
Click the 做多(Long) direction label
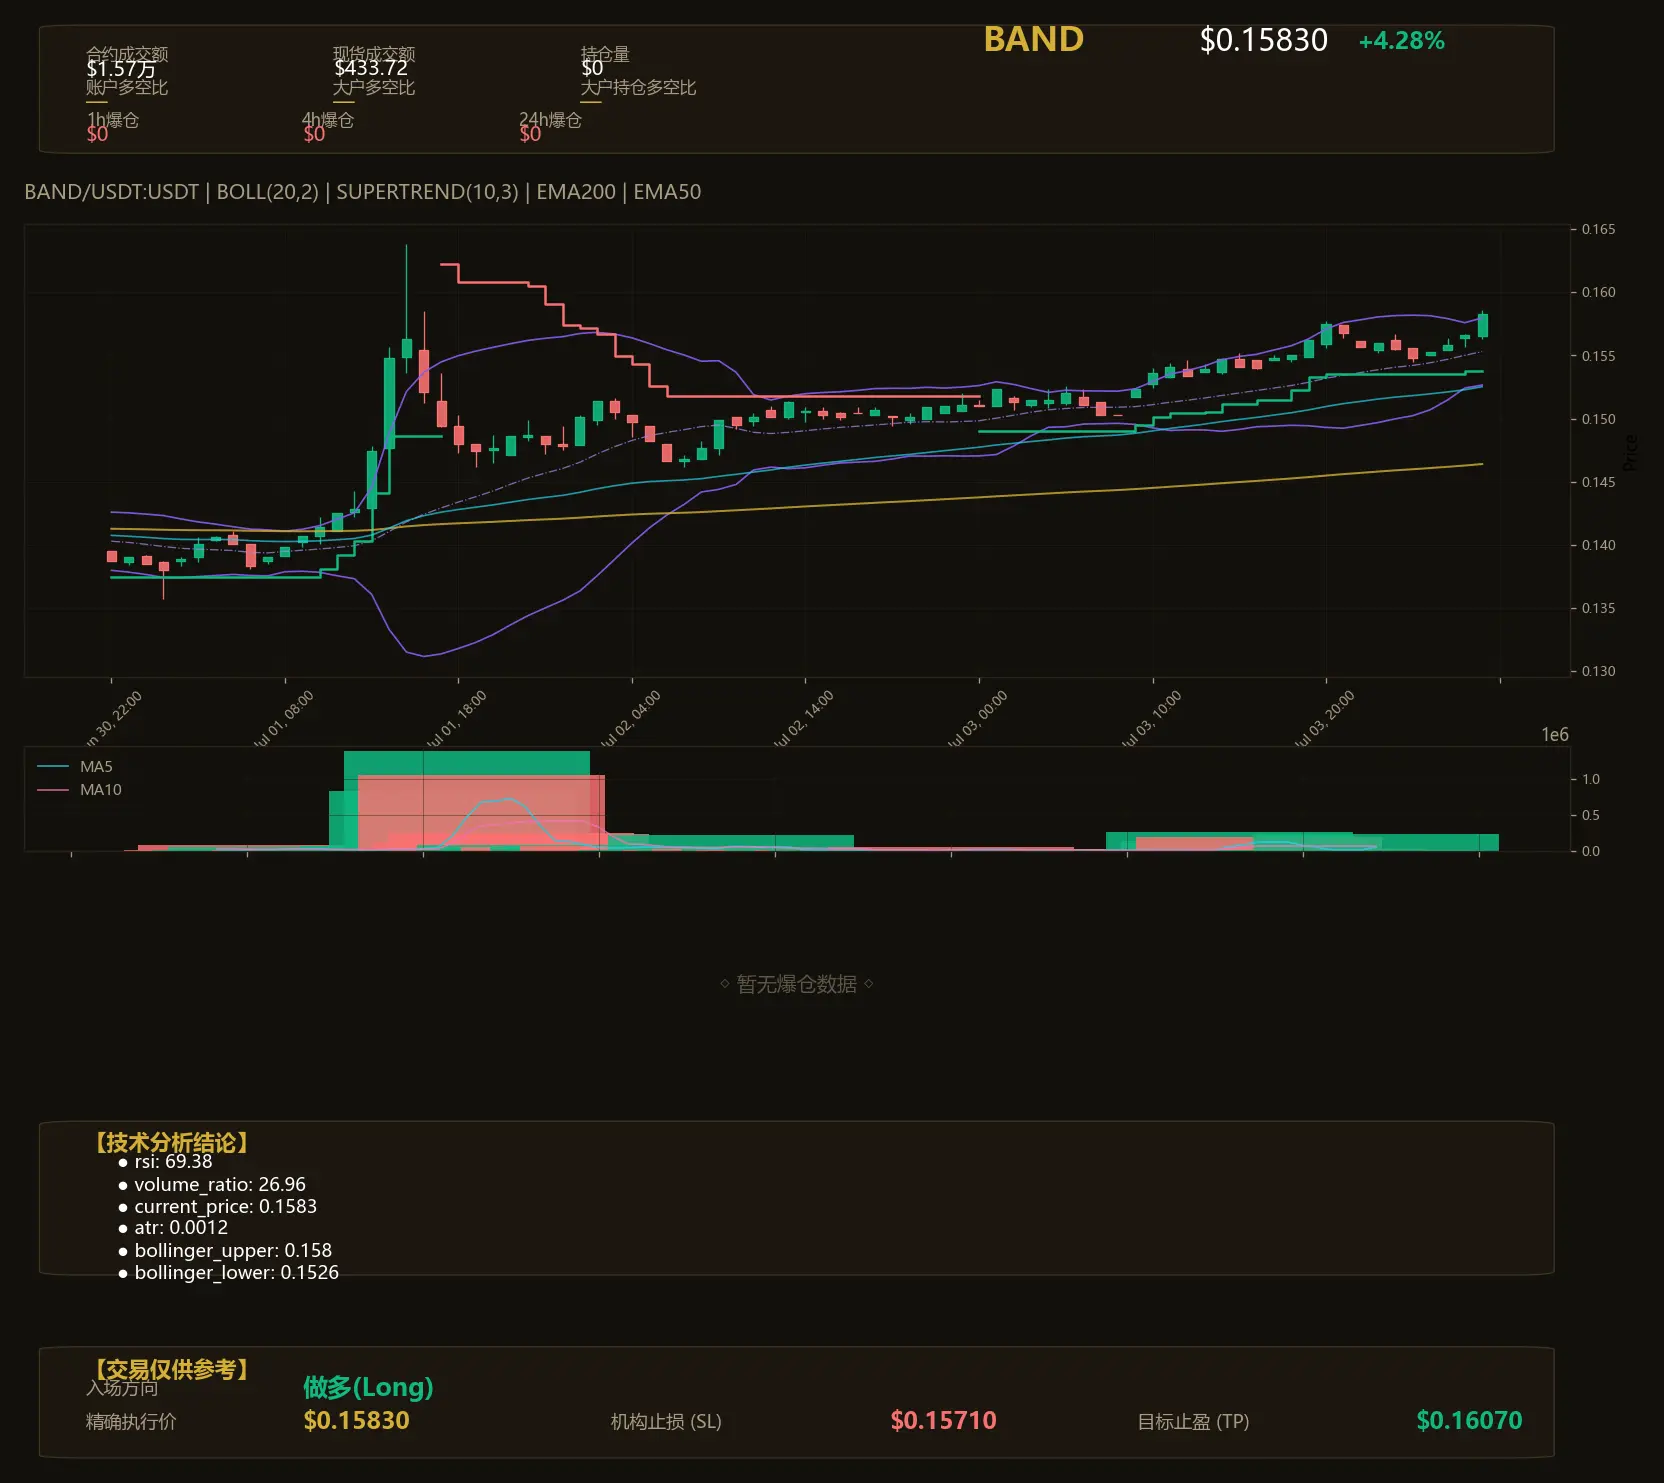click(368, 1387)
